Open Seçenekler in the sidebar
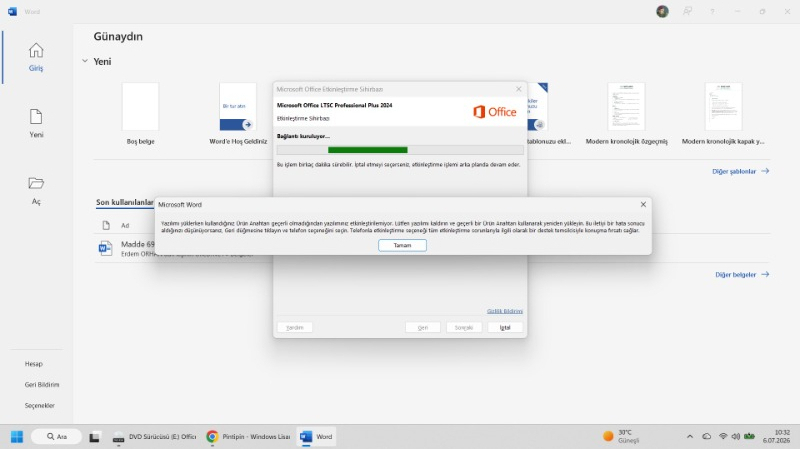This screenshot has width=800, height=449. coord(39,406)
